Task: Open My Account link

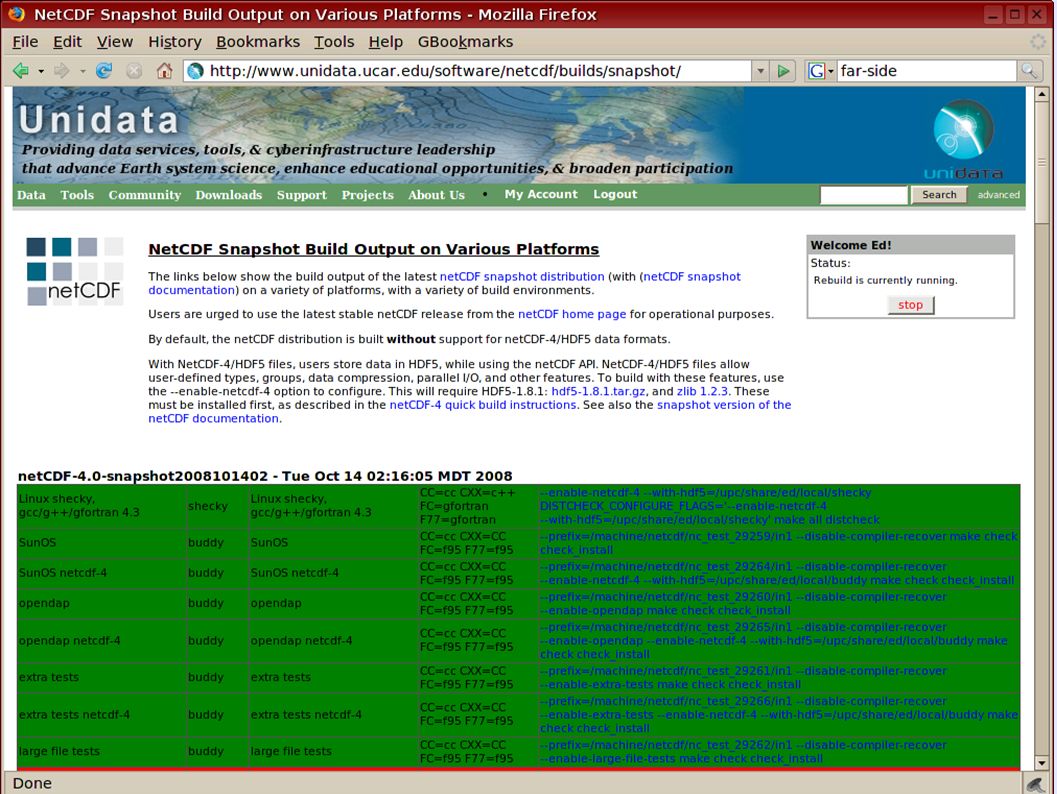Action: click(541, 194)
